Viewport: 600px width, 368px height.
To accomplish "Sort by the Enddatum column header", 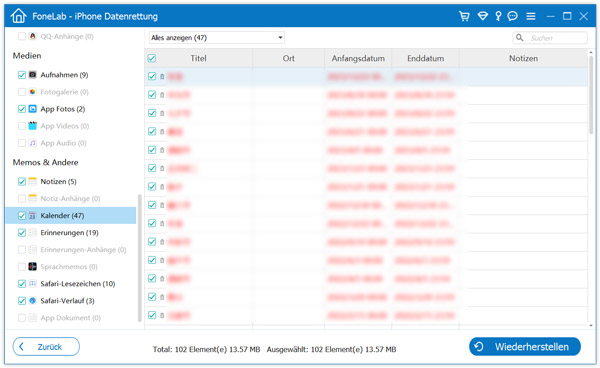I will pos(426,58).
